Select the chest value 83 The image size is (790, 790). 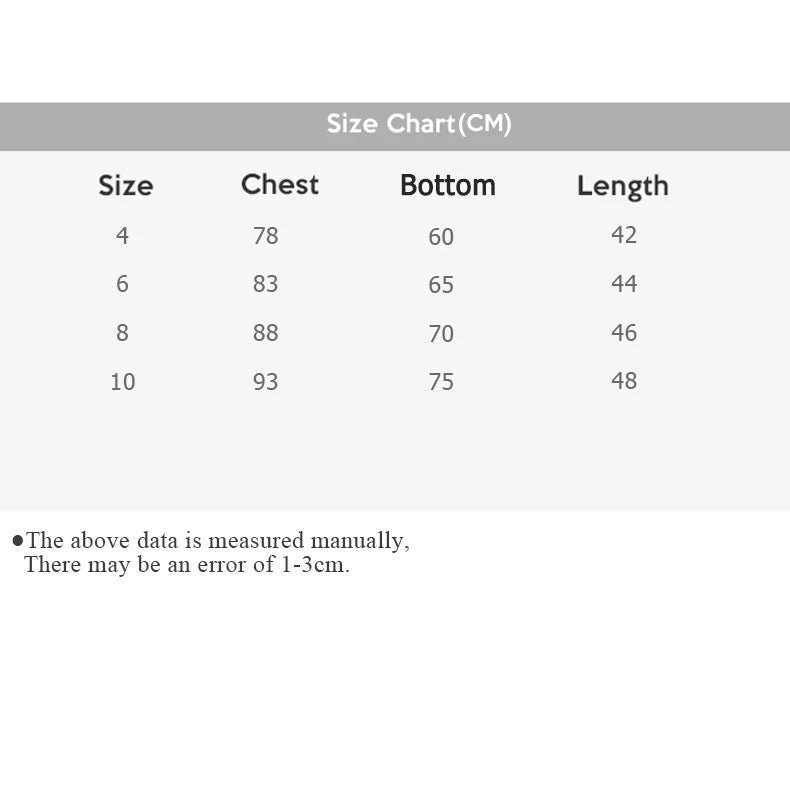(265, 284)
